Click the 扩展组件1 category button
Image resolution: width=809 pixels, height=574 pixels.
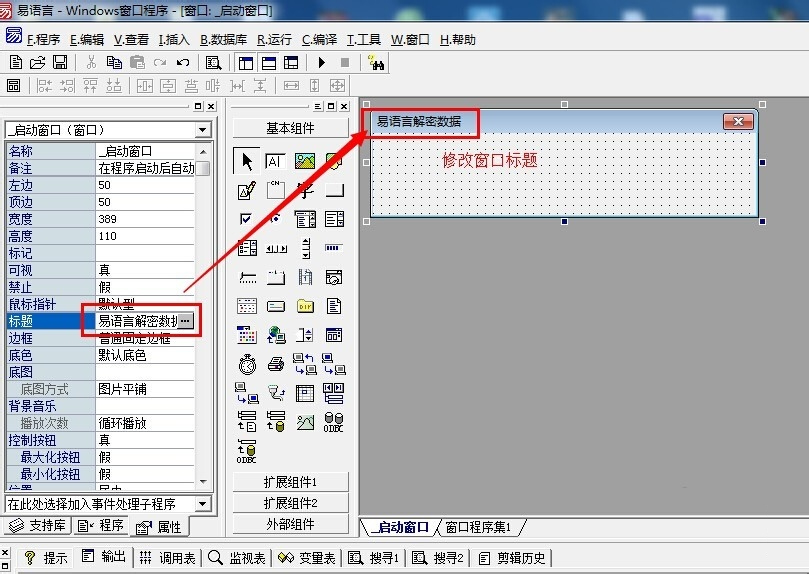[290, 482]
